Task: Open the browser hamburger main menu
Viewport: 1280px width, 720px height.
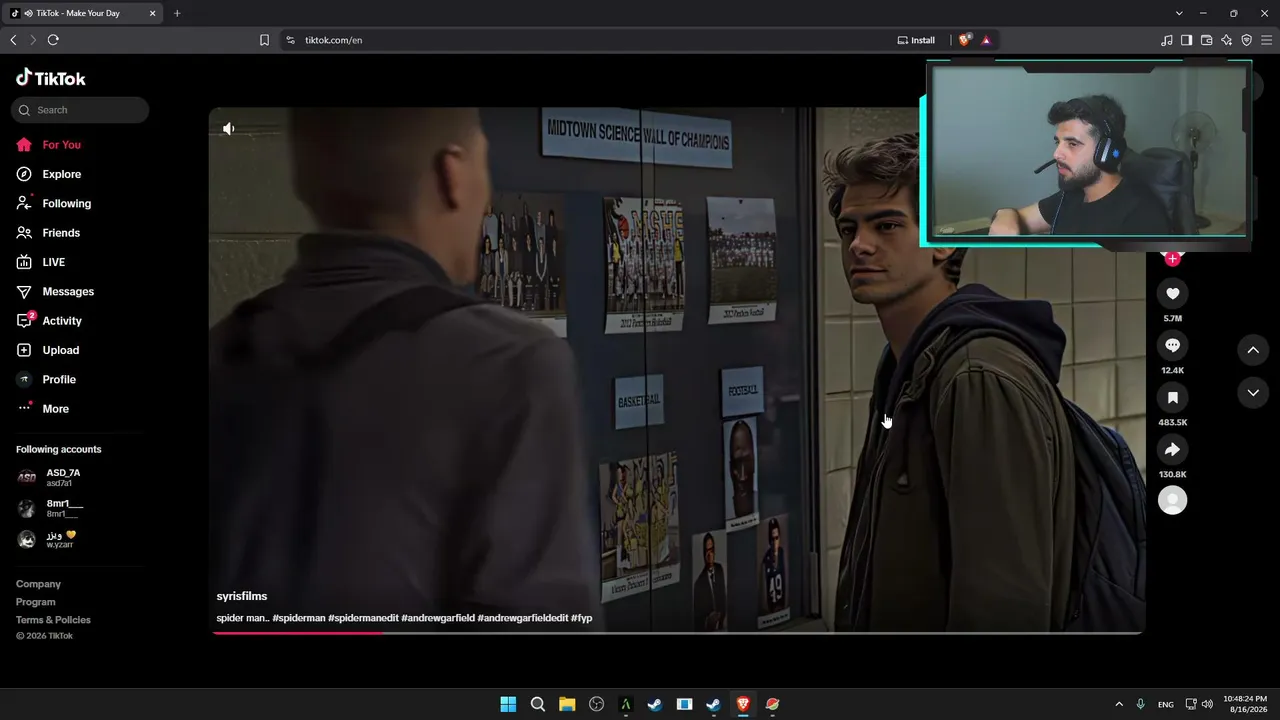Action: pyautogui.click(x=1267, y=40)
